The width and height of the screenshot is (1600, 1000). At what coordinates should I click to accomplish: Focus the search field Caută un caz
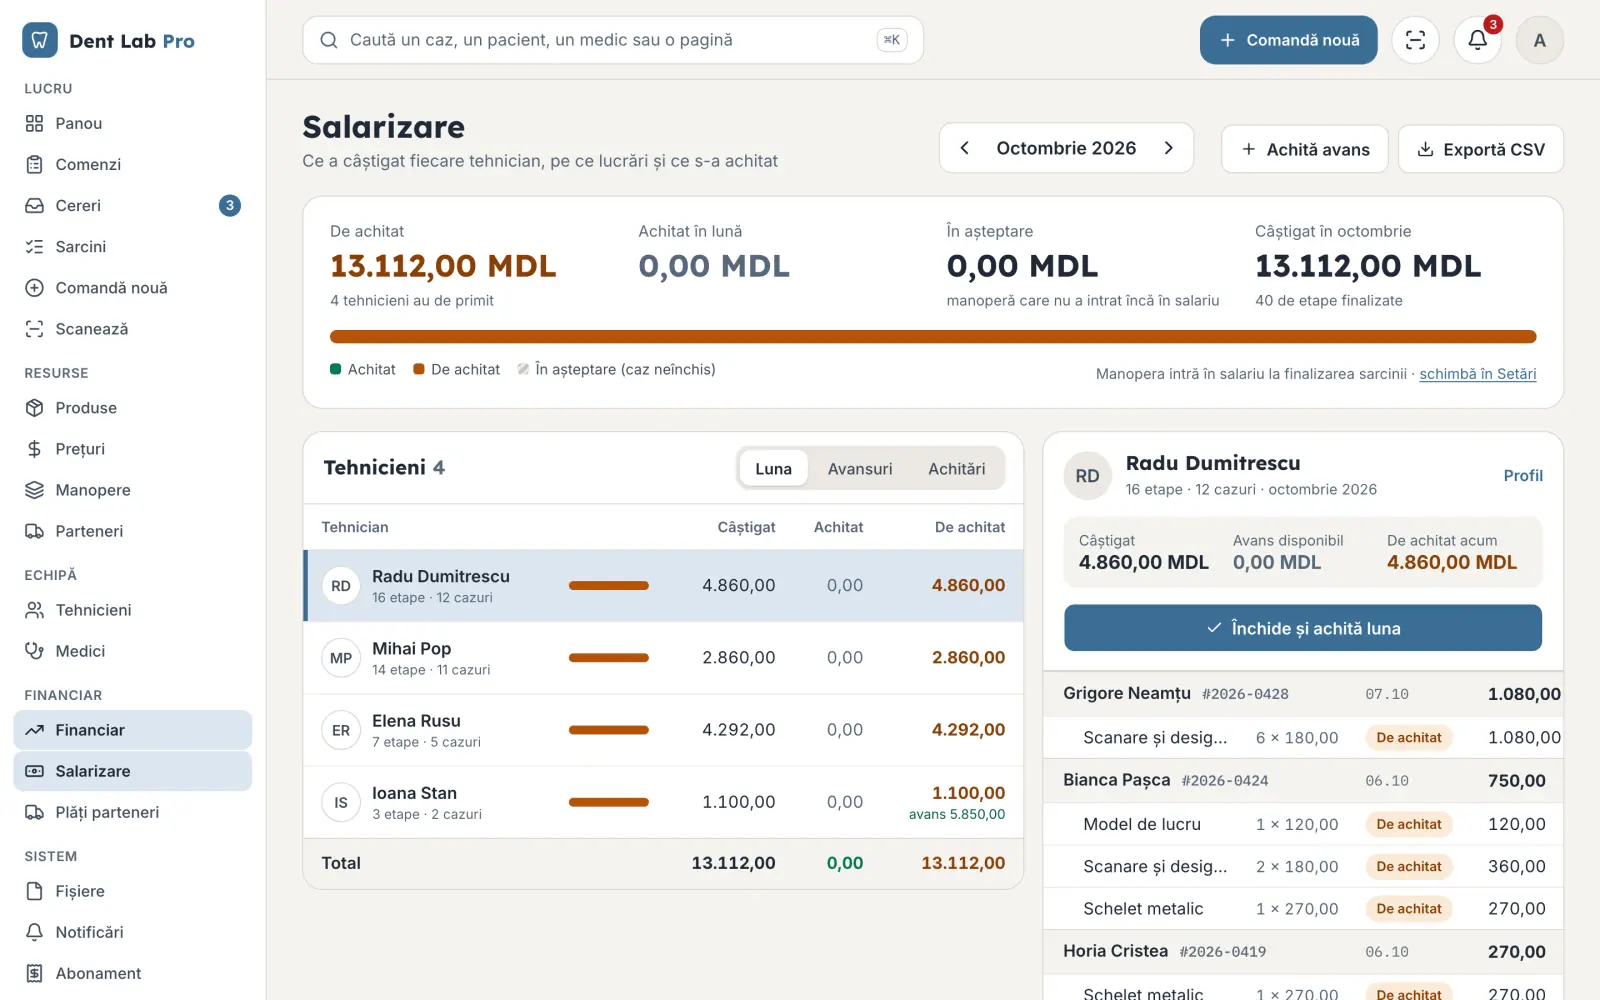pyautogui.click(x=613, y=40)
